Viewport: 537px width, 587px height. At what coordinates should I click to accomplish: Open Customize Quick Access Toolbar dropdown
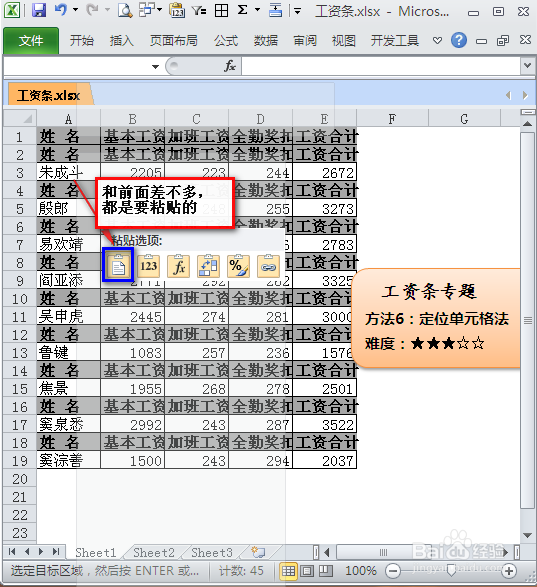[298, 11]
